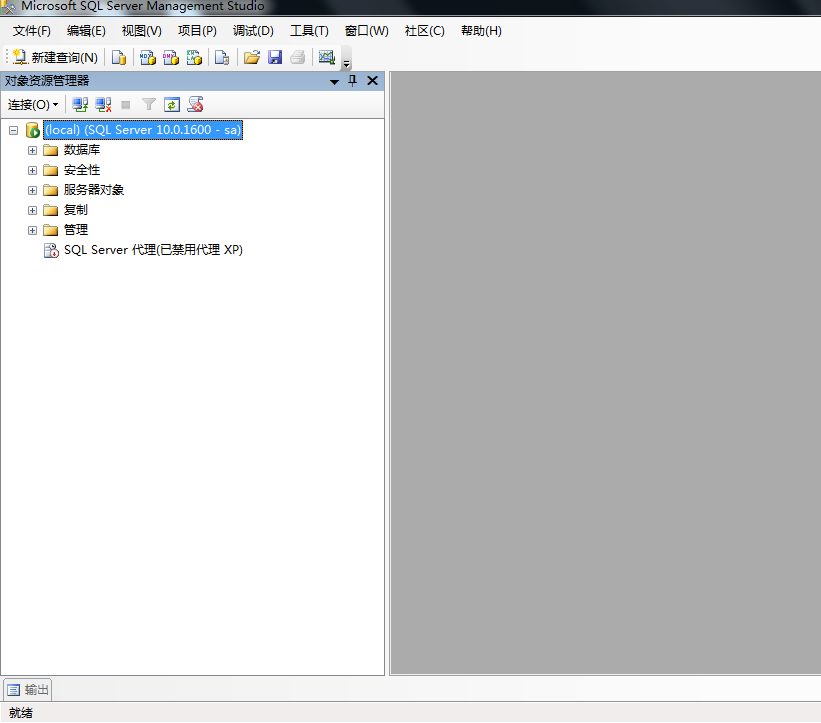Open a Database Engine Query icon
The image size is (821, 723).
tap(119, 57)
